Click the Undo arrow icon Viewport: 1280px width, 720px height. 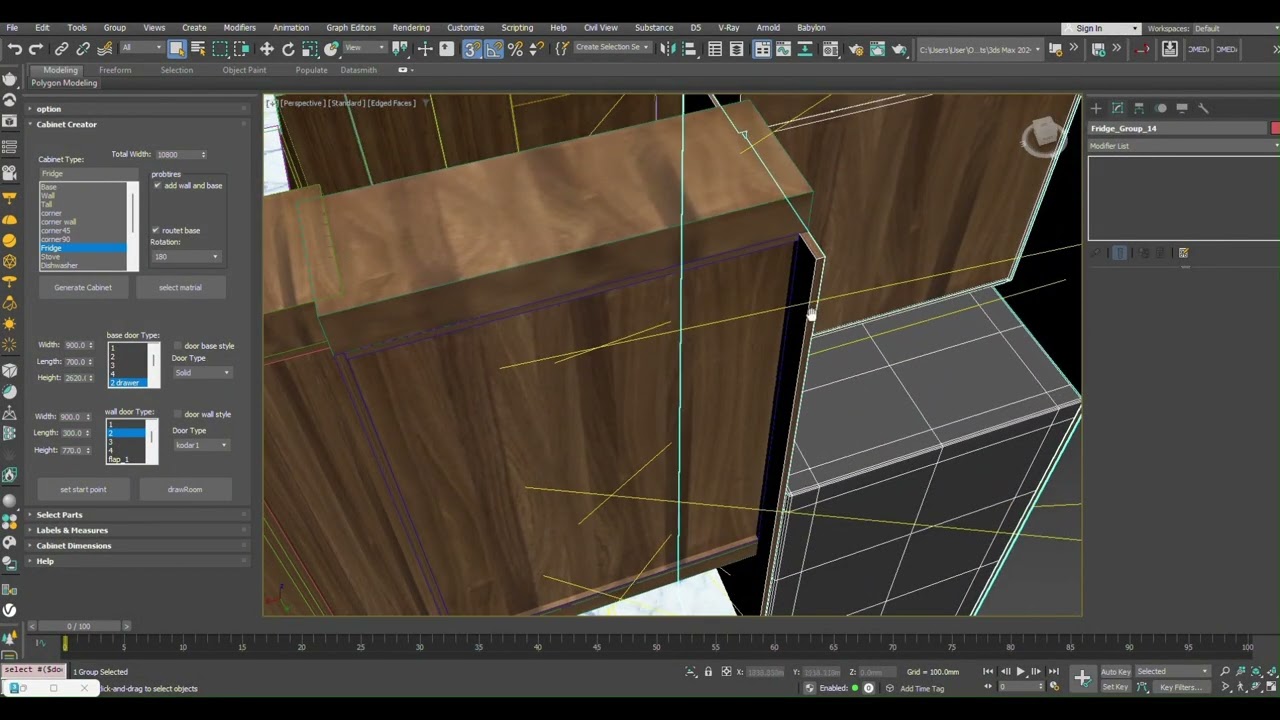point(15,49)
